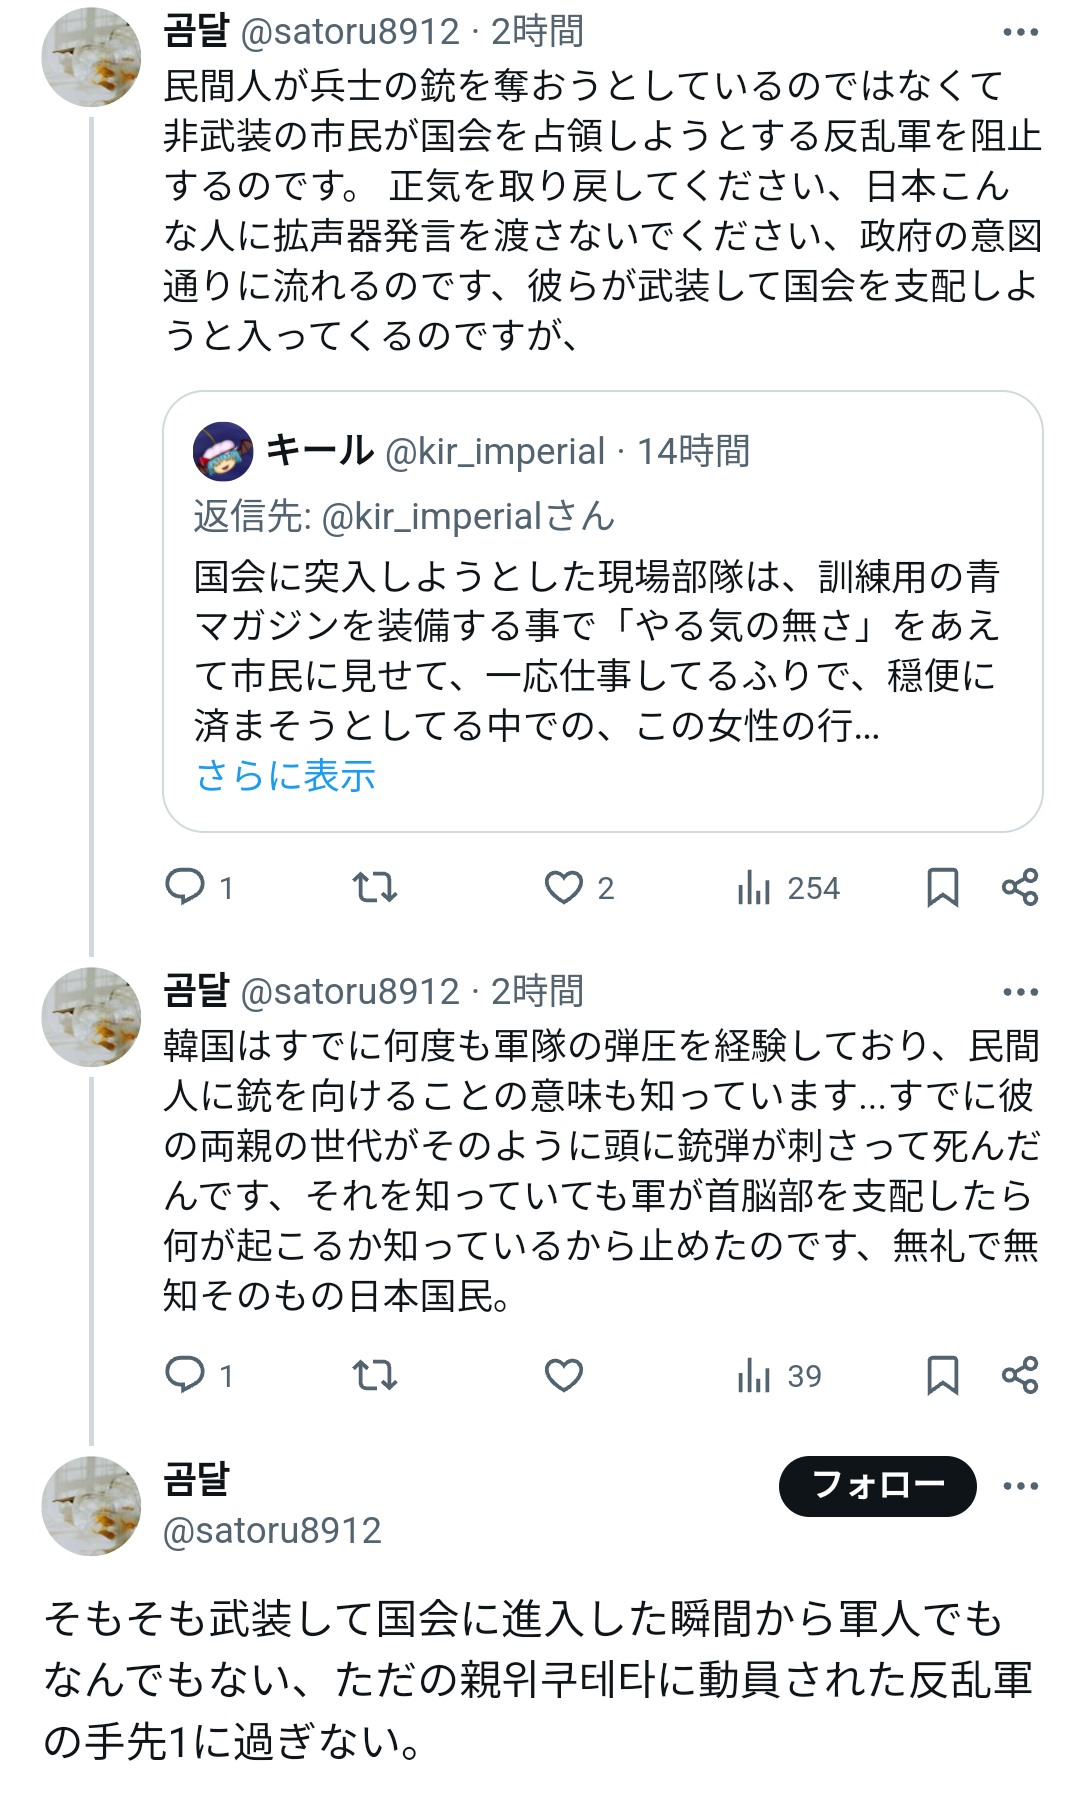Retweet the first tweet
1084x1807 pixels.
(x=375, y=887)
